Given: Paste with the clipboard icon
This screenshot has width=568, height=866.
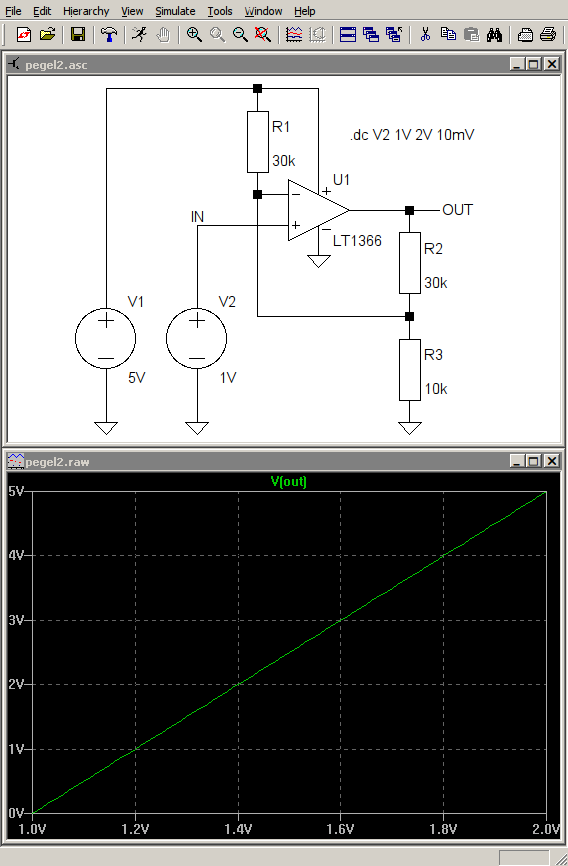Looking at the screenshot, I should [x=471, y=35].
